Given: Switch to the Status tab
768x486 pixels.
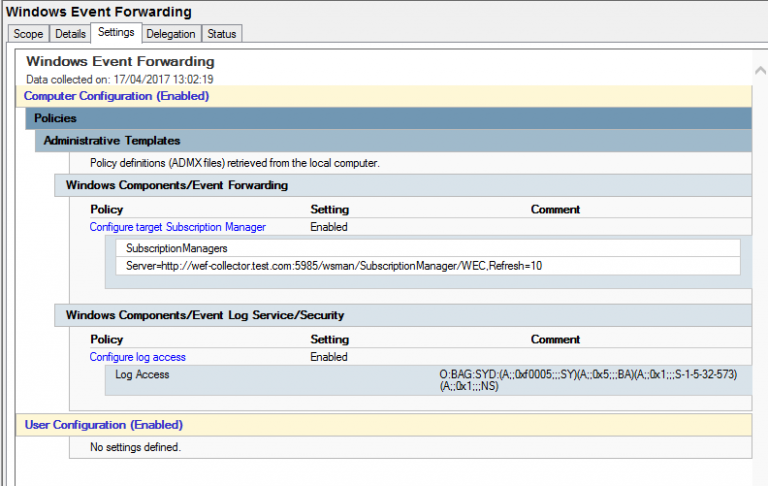Looking at the screenshot, I should (x=221, y=34).
